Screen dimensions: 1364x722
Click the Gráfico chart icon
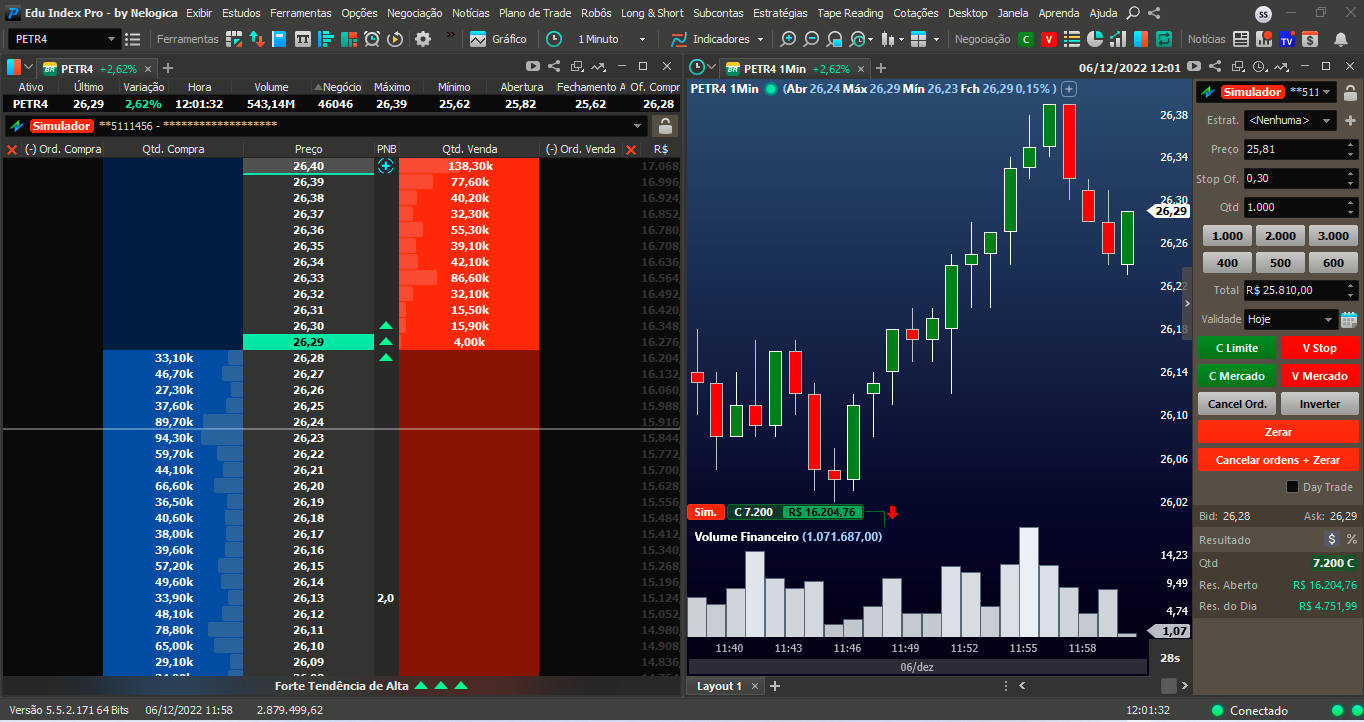tap(478, 39)
